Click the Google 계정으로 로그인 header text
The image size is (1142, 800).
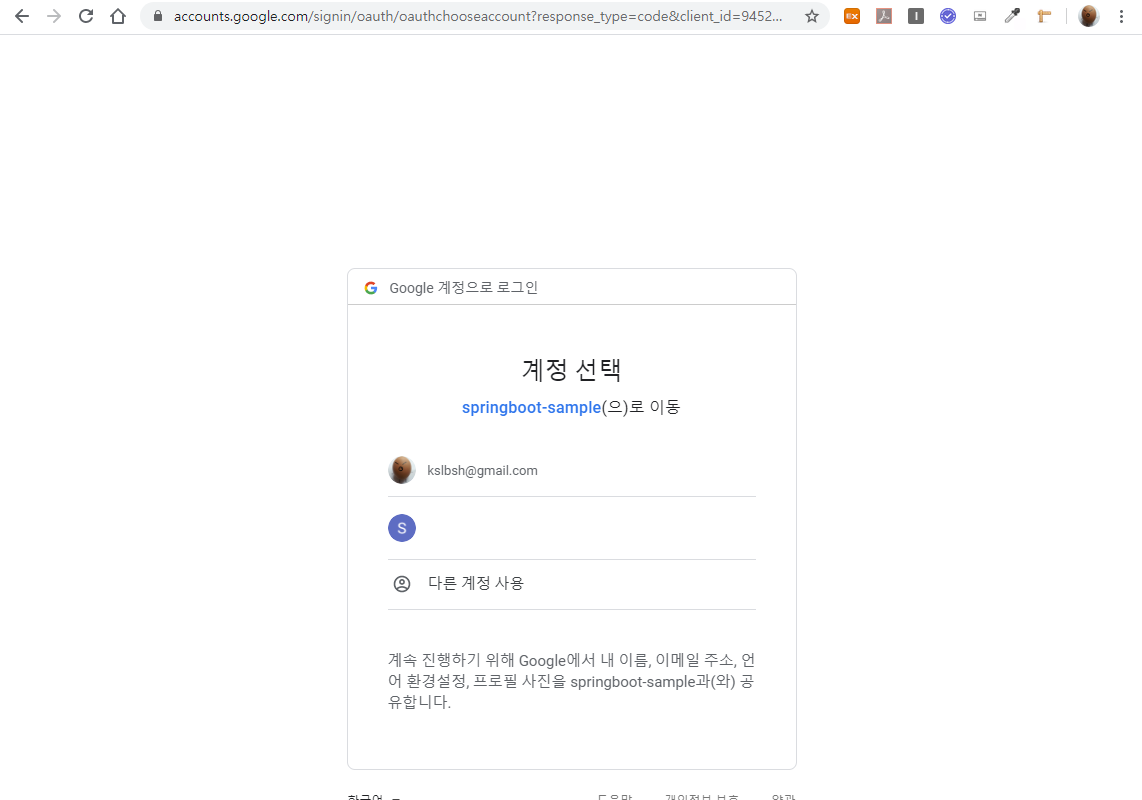point(463,288)
